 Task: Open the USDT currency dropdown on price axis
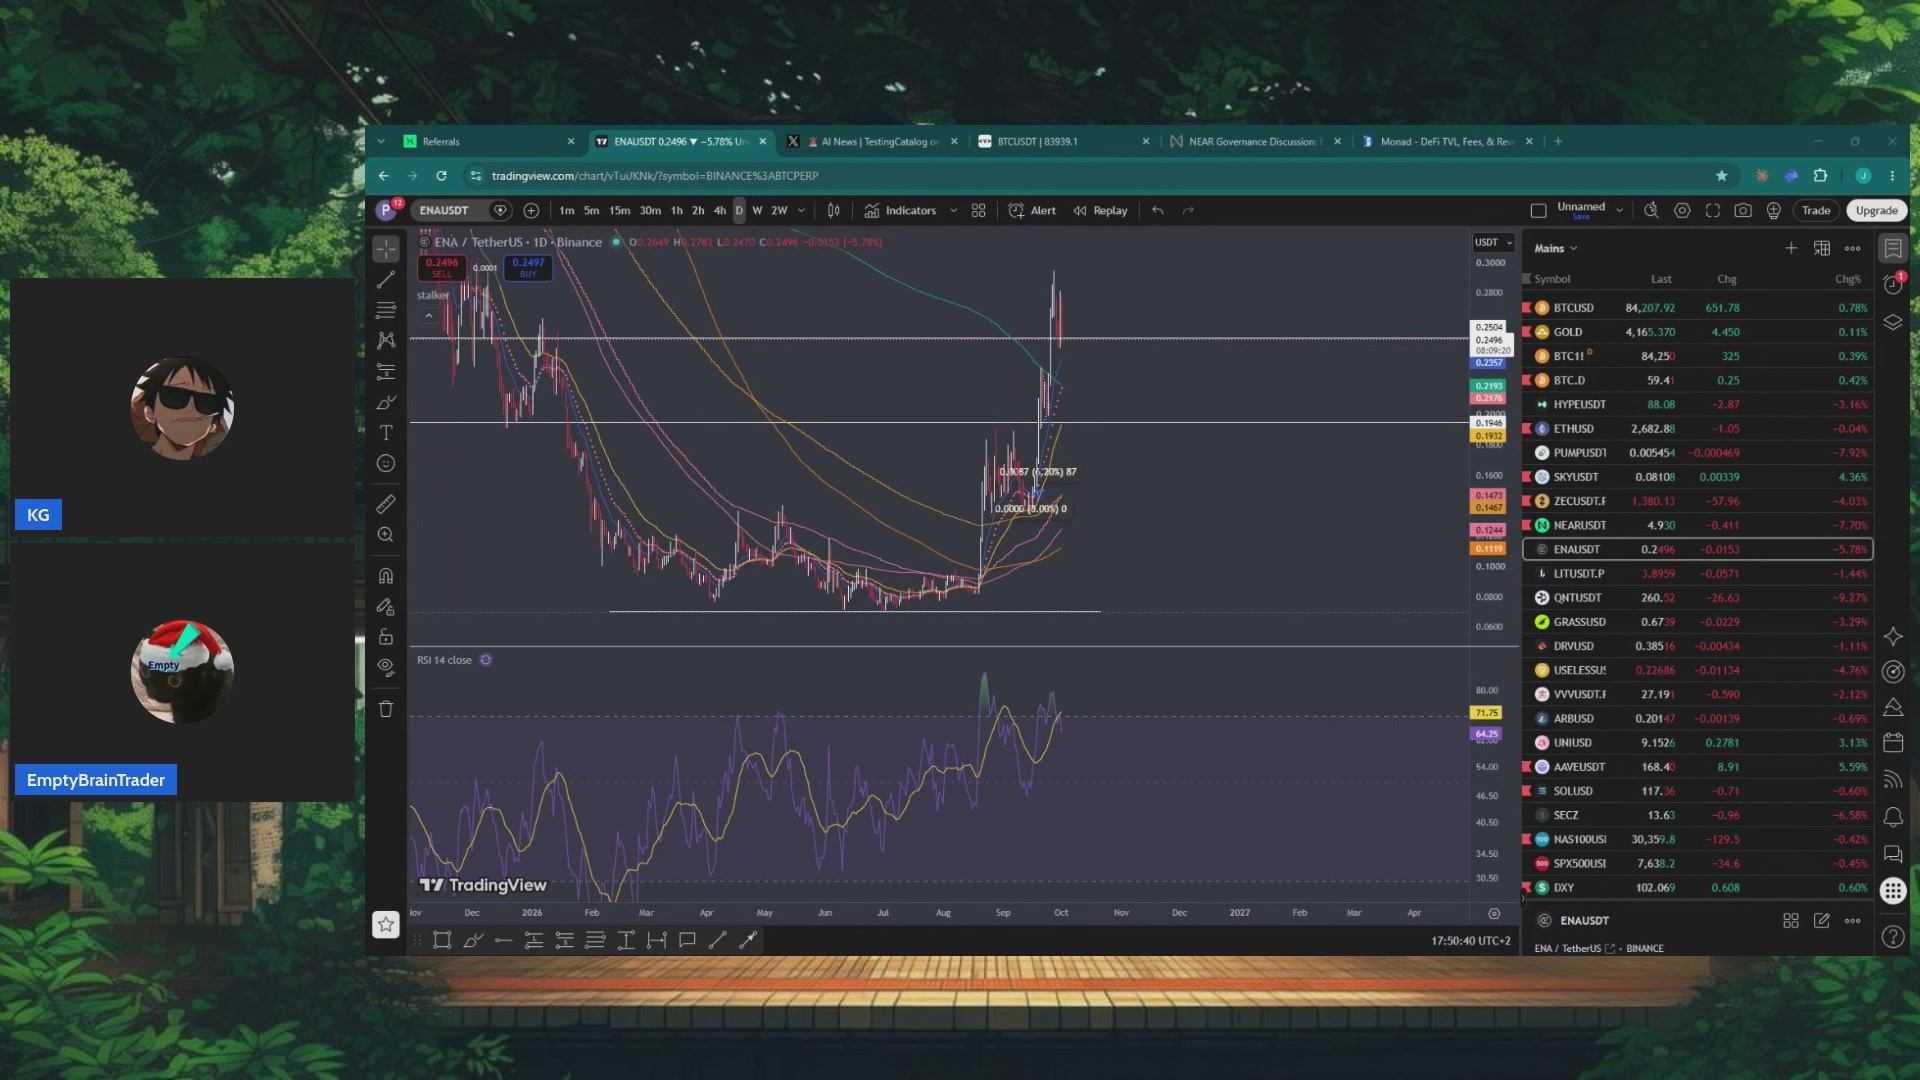[1495, 242]
